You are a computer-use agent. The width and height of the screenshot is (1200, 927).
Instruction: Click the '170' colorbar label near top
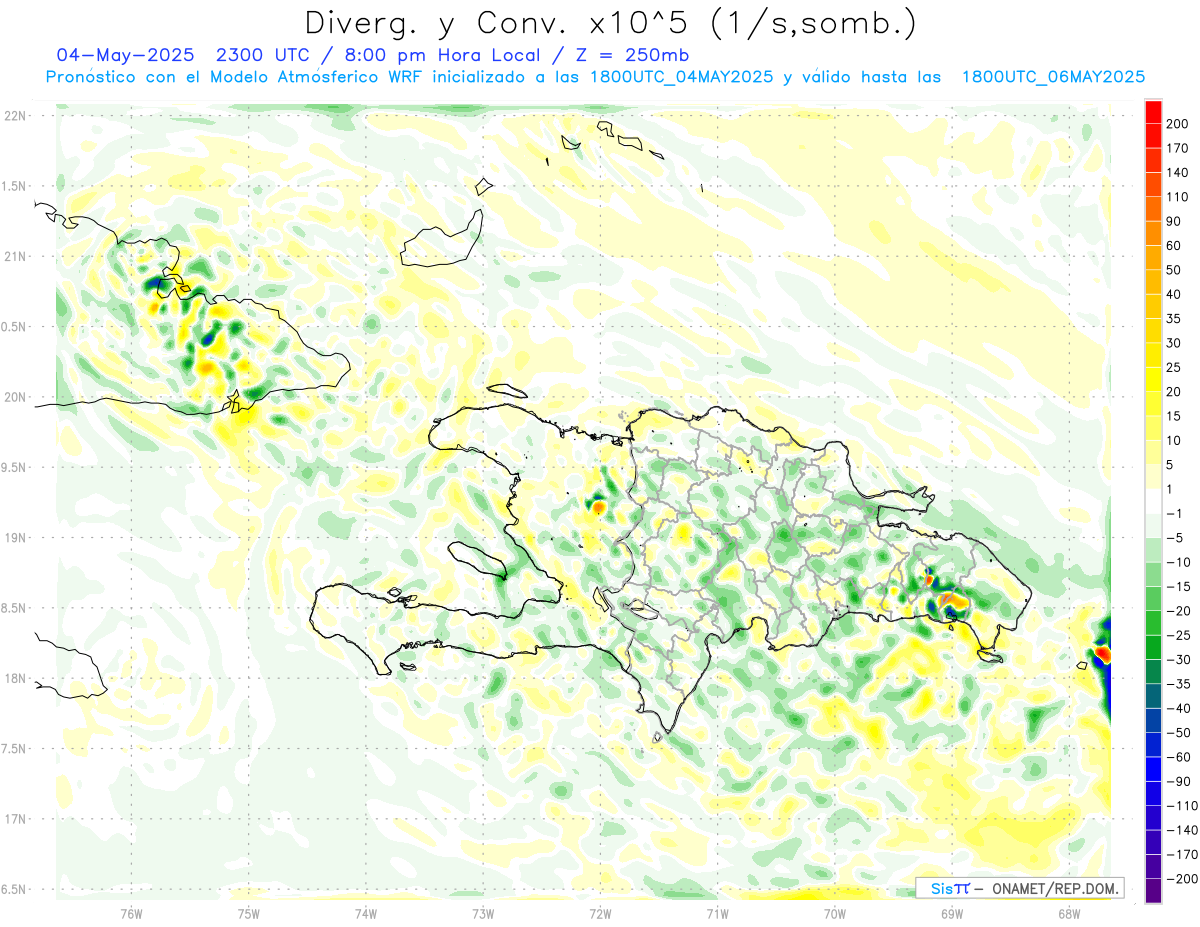coord(1178,148)
